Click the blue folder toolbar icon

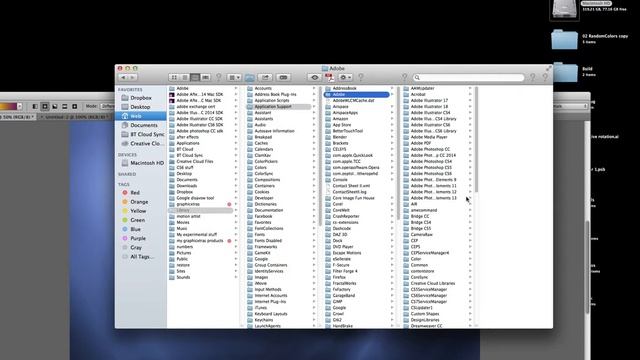click(x=250, y=78)
